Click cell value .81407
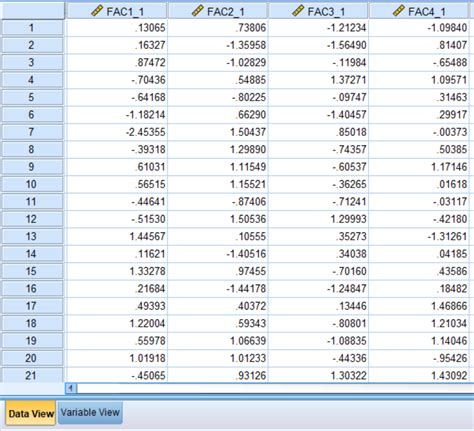 419,45
